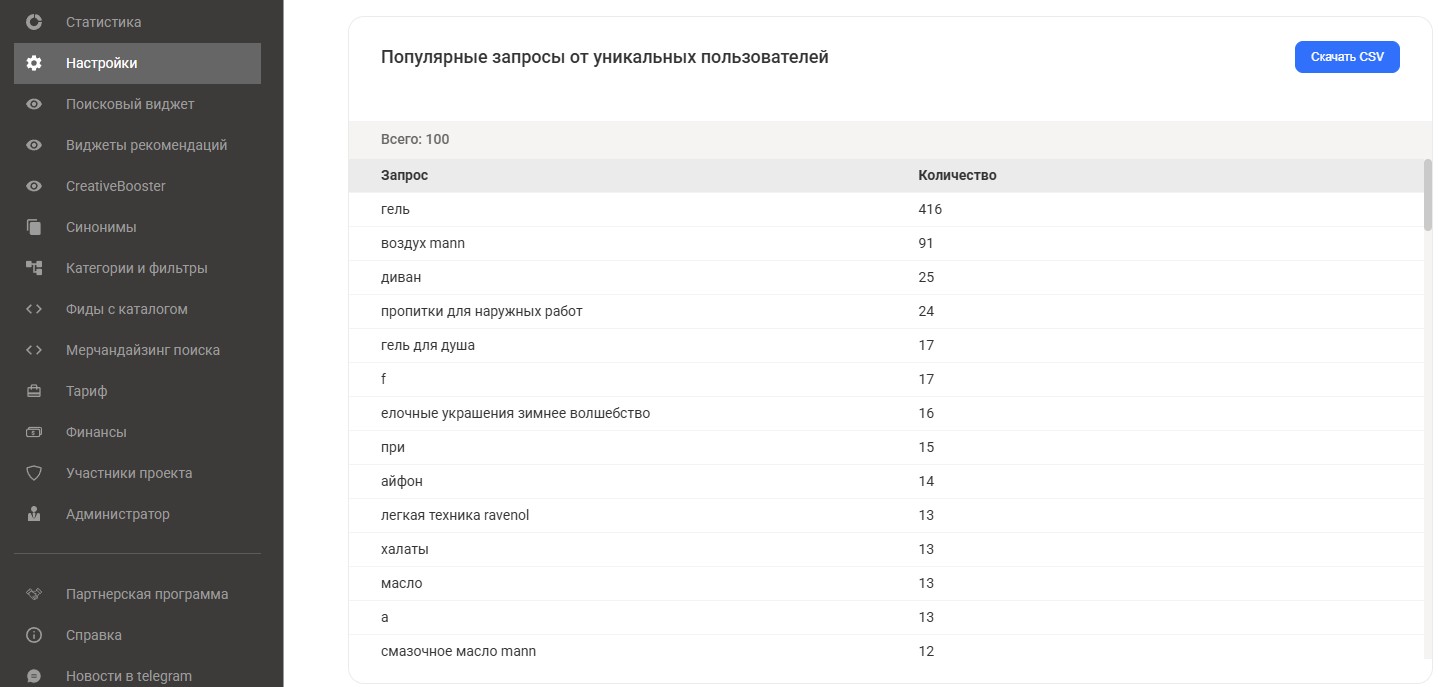This screenshot has width=1439, height=687.
Task: Open Новости в telegram from the sidebar
Action: tap(128, 675)
